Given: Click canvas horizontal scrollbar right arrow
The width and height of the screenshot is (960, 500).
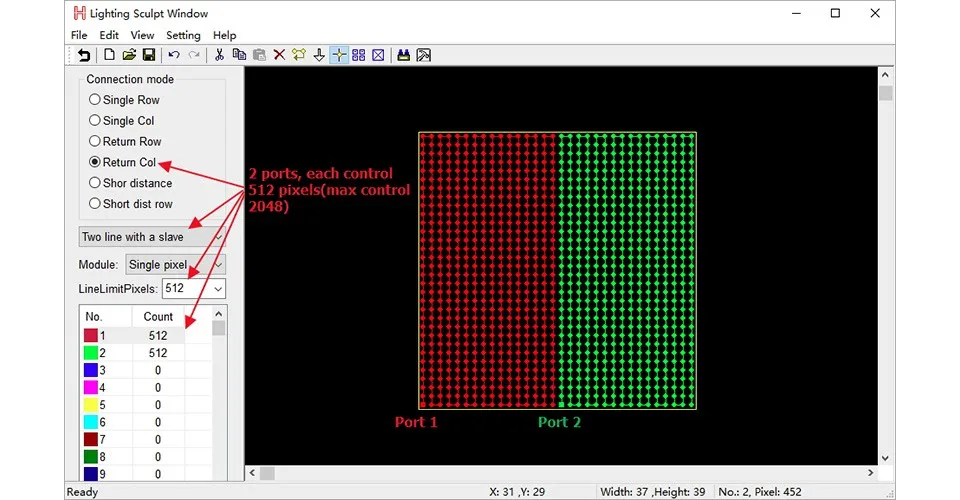Looking at the screenshot, I should [x=871, y=472].
